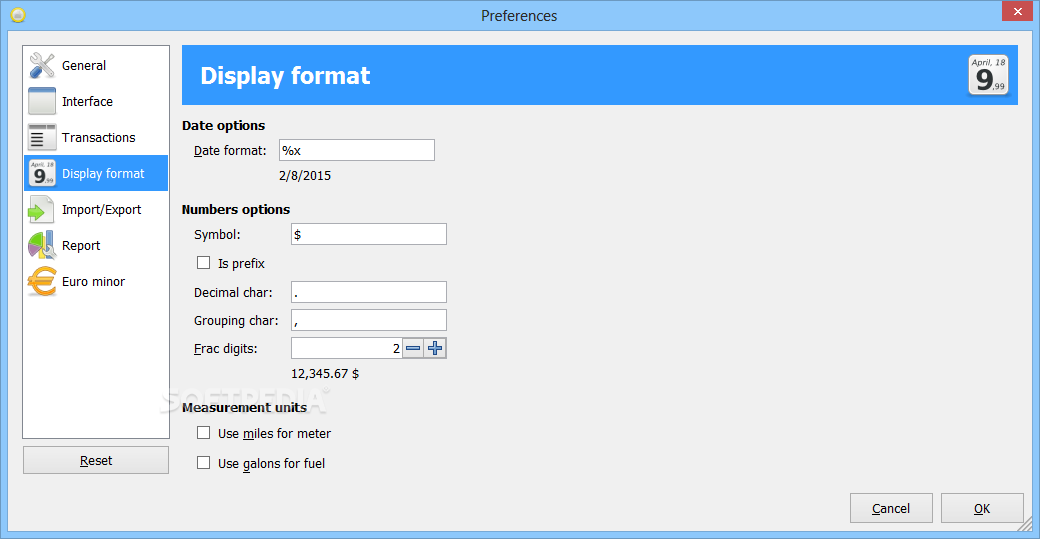Open the Interface preferences page

pyautogui.click(x=96, y=101)
